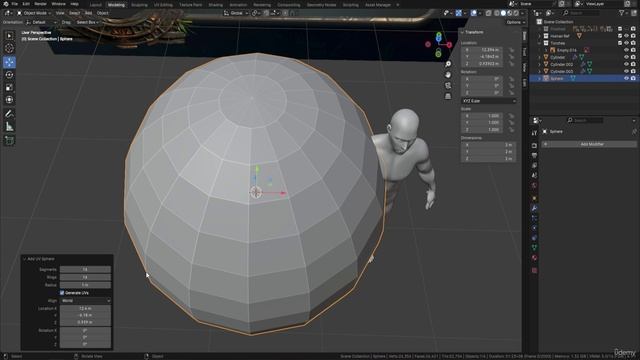Open the Render properties tab
This screenshot has height=360, width=640.
(x=534, y=145)
